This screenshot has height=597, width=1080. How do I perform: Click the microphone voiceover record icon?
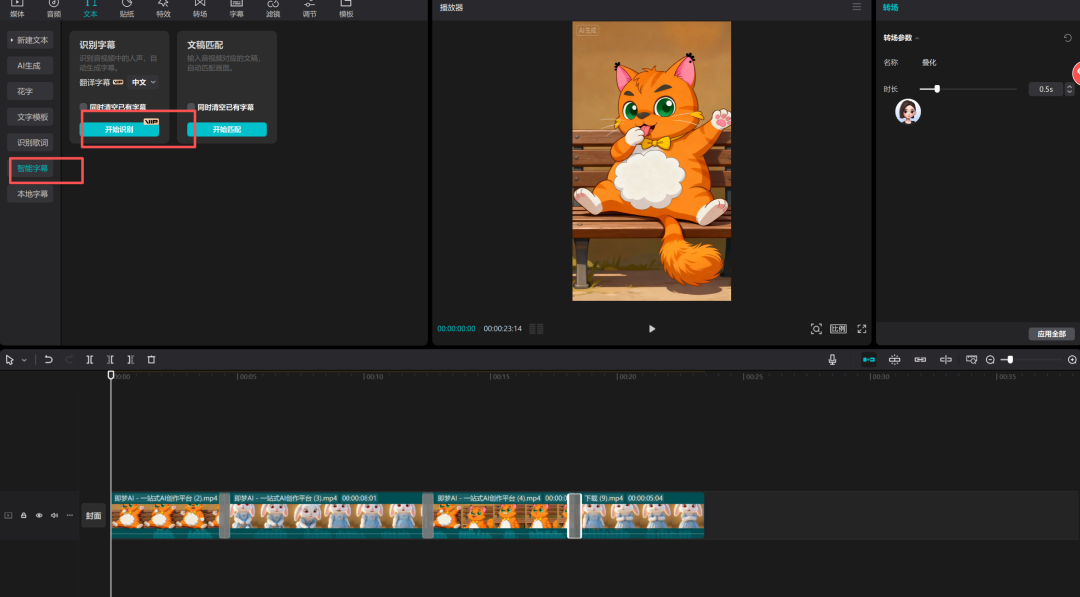(832, 359)
